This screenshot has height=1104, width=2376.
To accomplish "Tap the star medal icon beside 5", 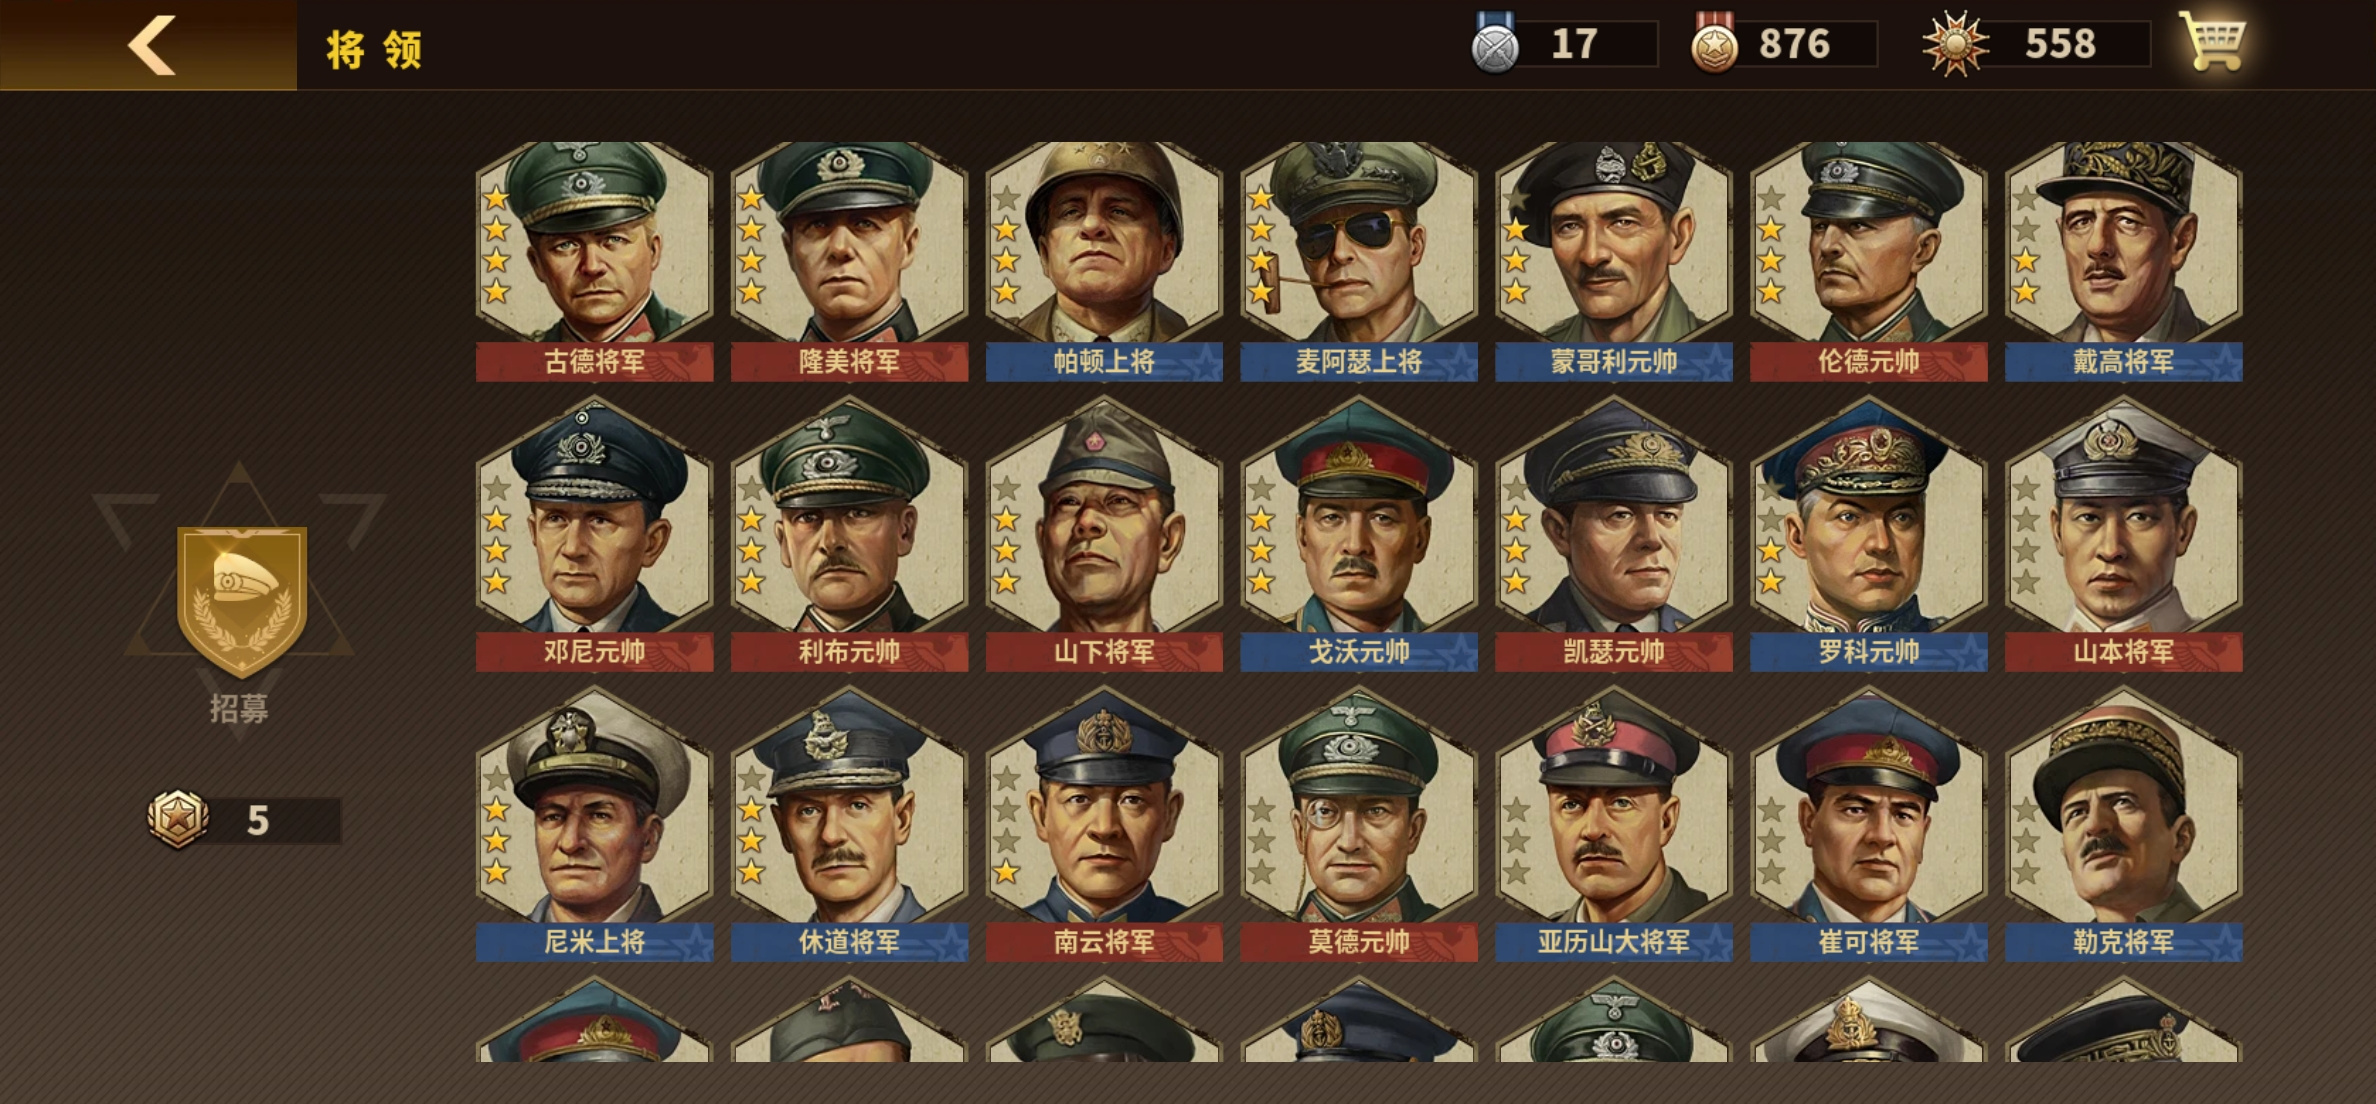I will coord(178,819).
